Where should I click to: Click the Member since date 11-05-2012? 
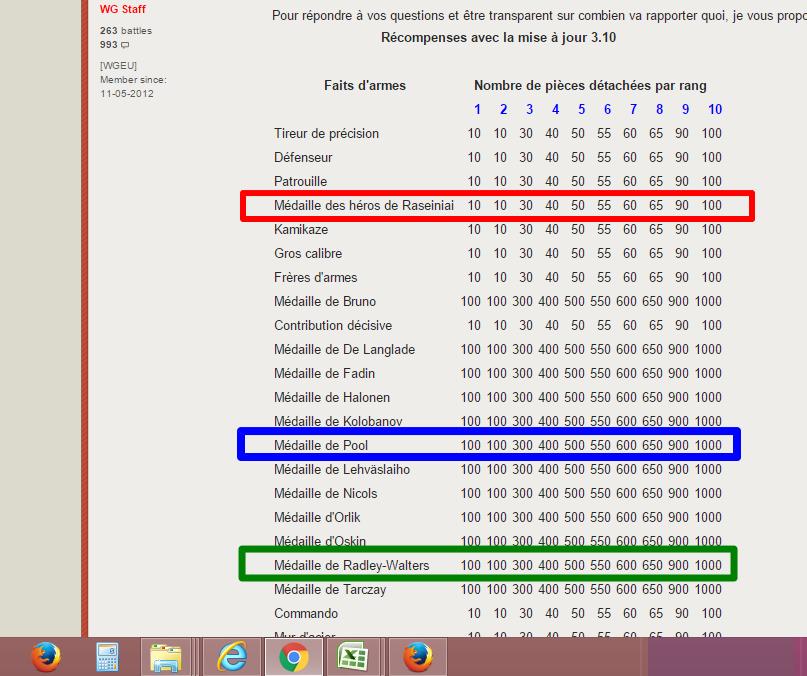click(x=127, y=94)
